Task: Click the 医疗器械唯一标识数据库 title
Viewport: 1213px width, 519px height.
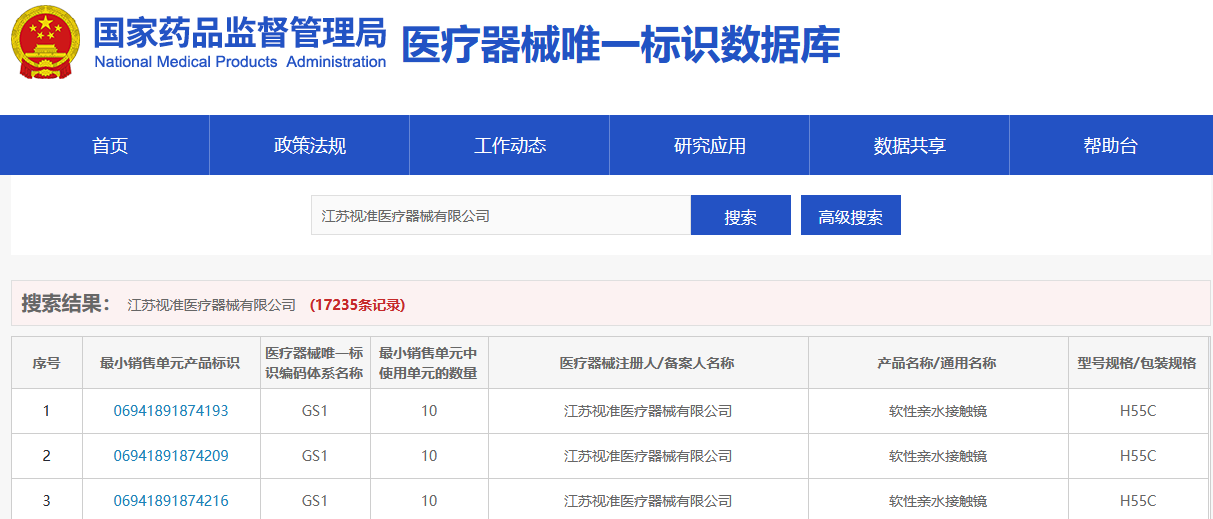Action: pyautogui.click(x=621, y=45)
